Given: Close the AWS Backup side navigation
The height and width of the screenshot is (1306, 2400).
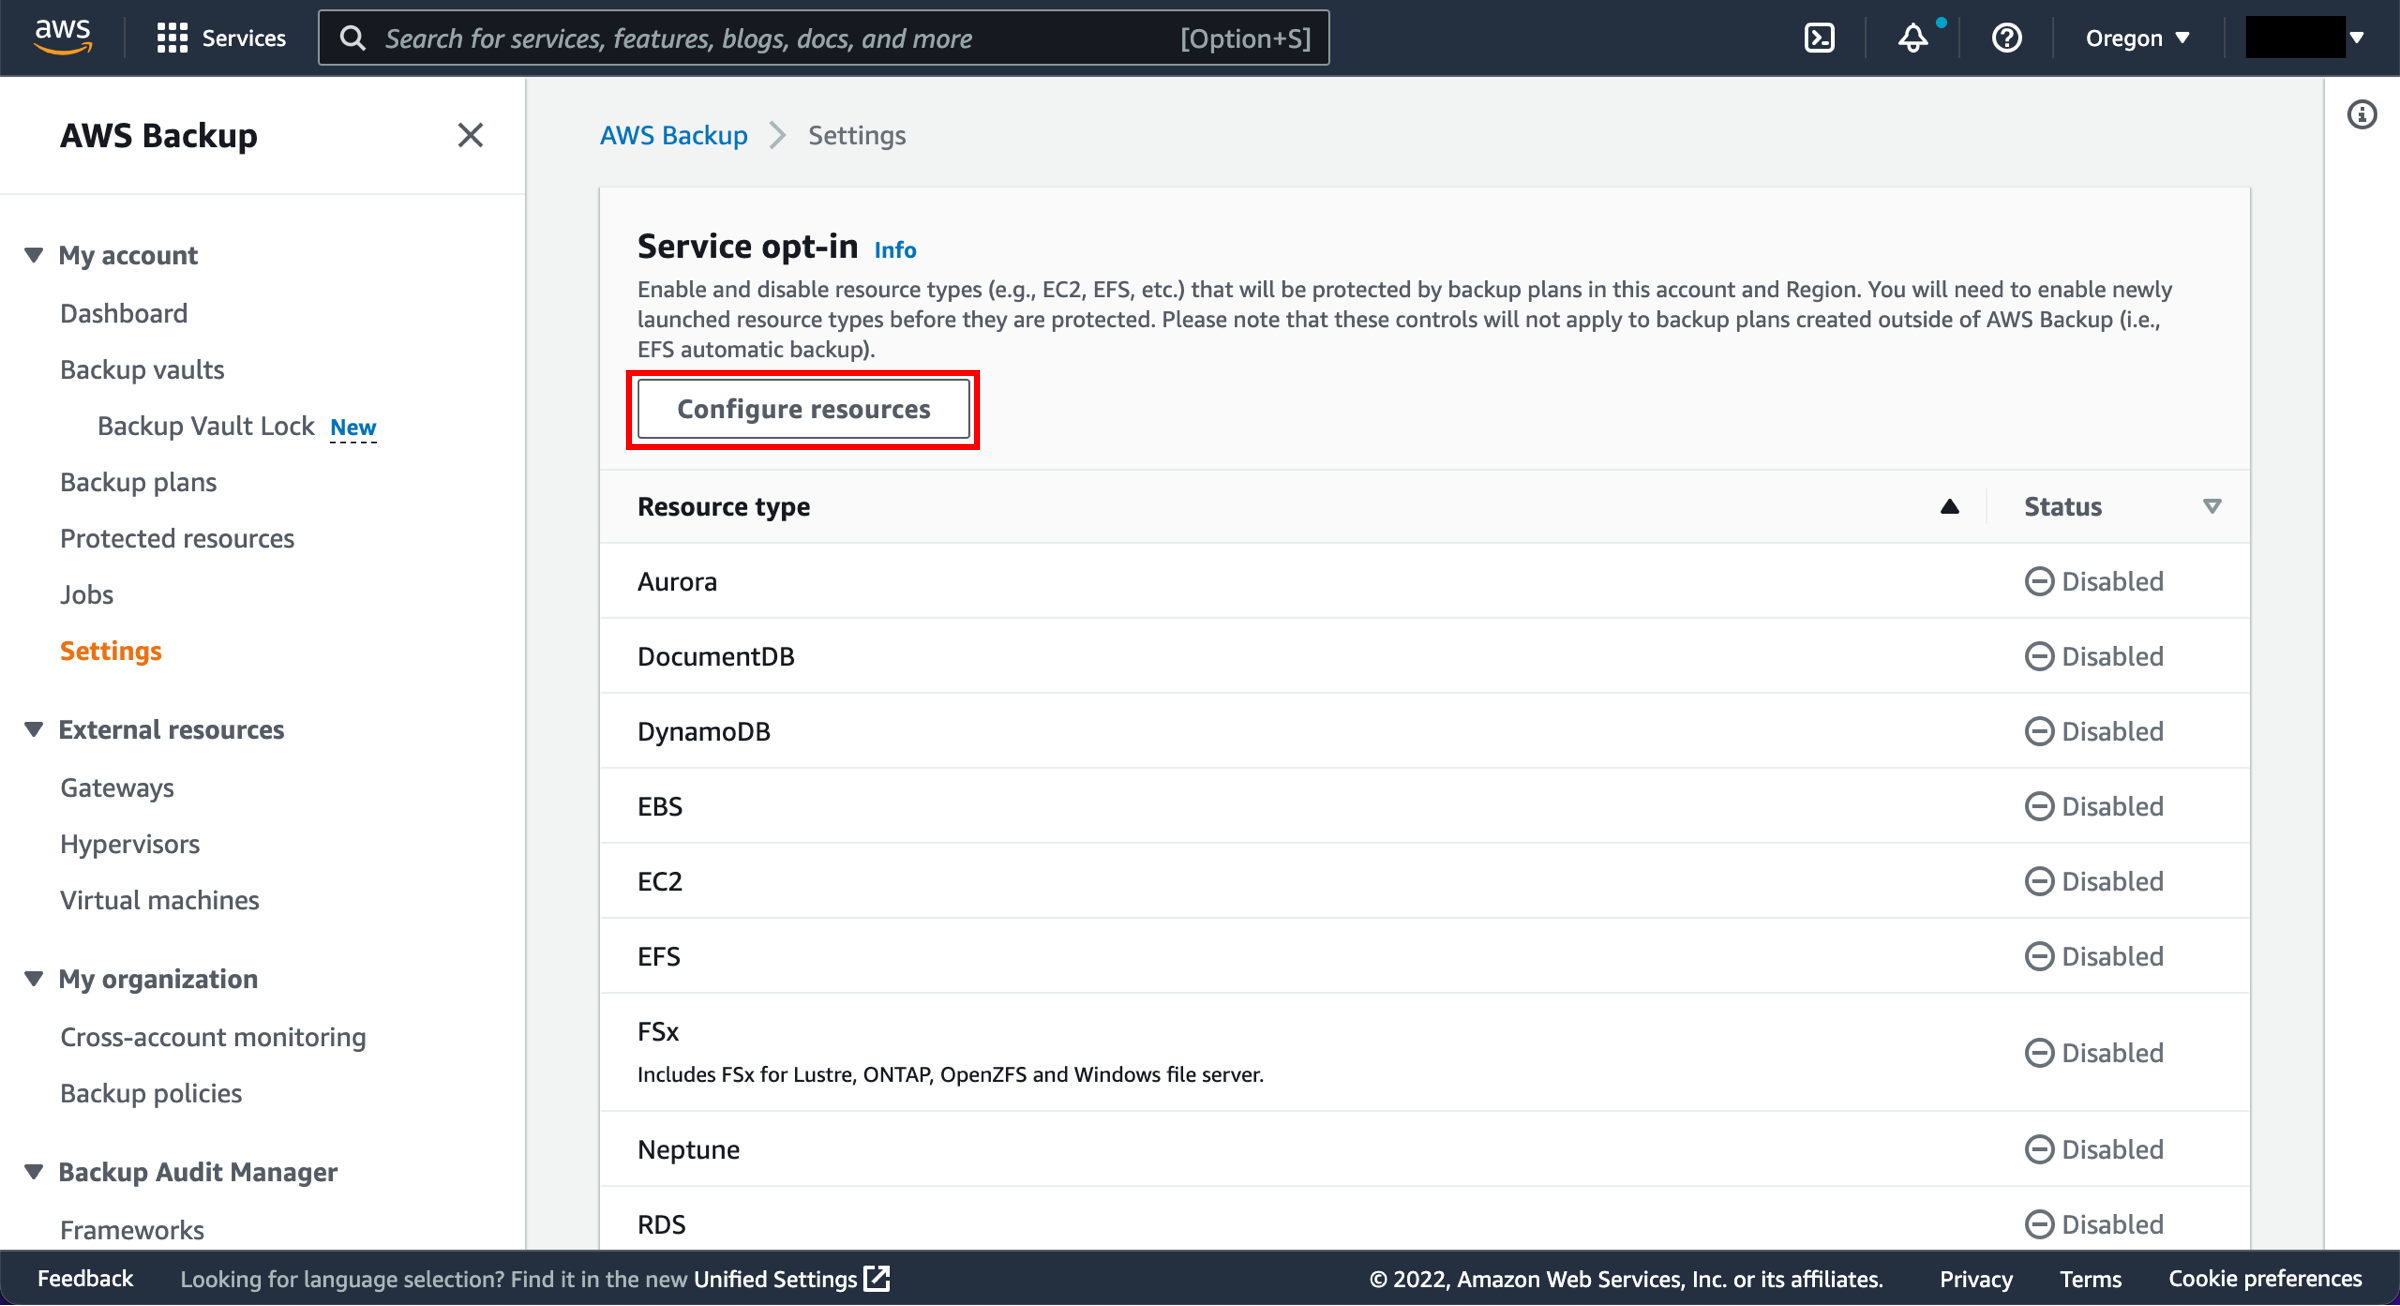Looking at the screenshot, I should 470,135.
